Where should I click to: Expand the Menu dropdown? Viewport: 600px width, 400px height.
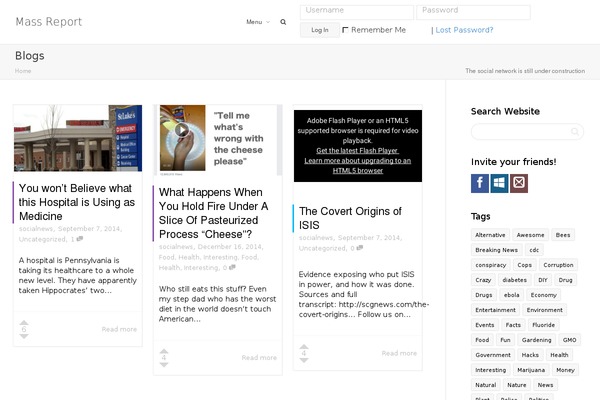point(258,22)
